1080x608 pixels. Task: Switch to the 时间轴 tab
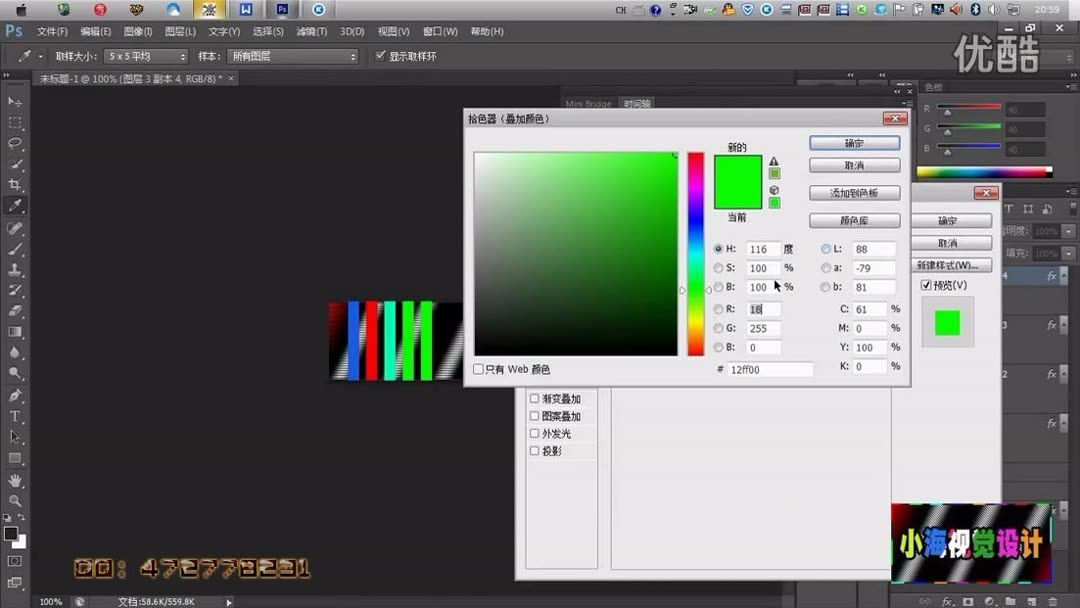pos(637,103)
